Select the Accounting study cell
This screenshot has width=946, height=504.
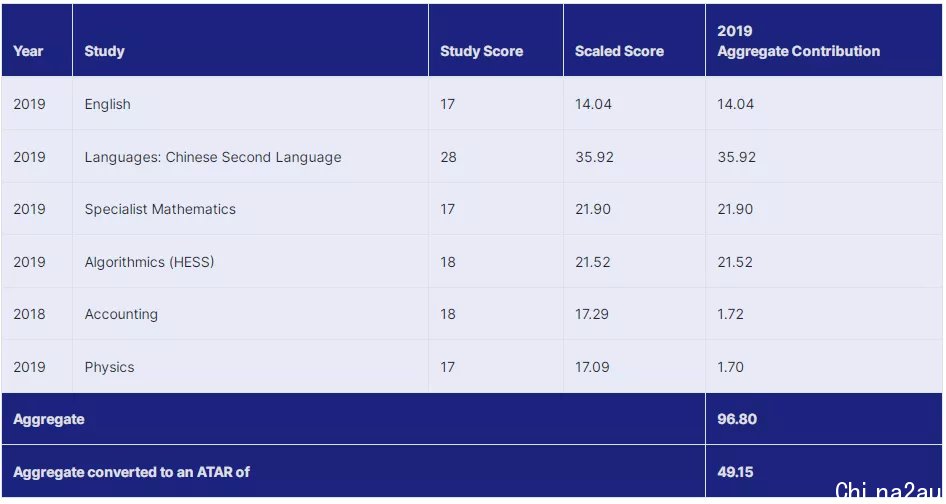[121, 314]
